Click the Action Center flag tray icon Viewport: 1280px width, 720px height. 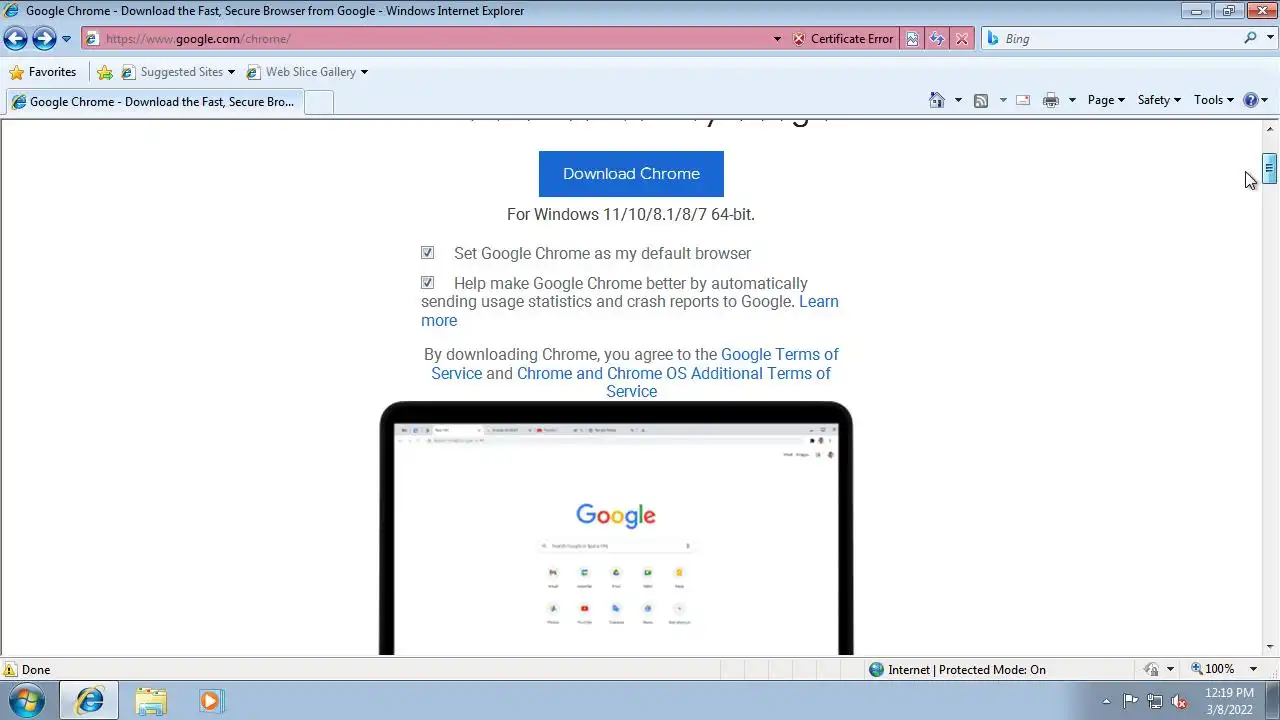point(1131,701)
